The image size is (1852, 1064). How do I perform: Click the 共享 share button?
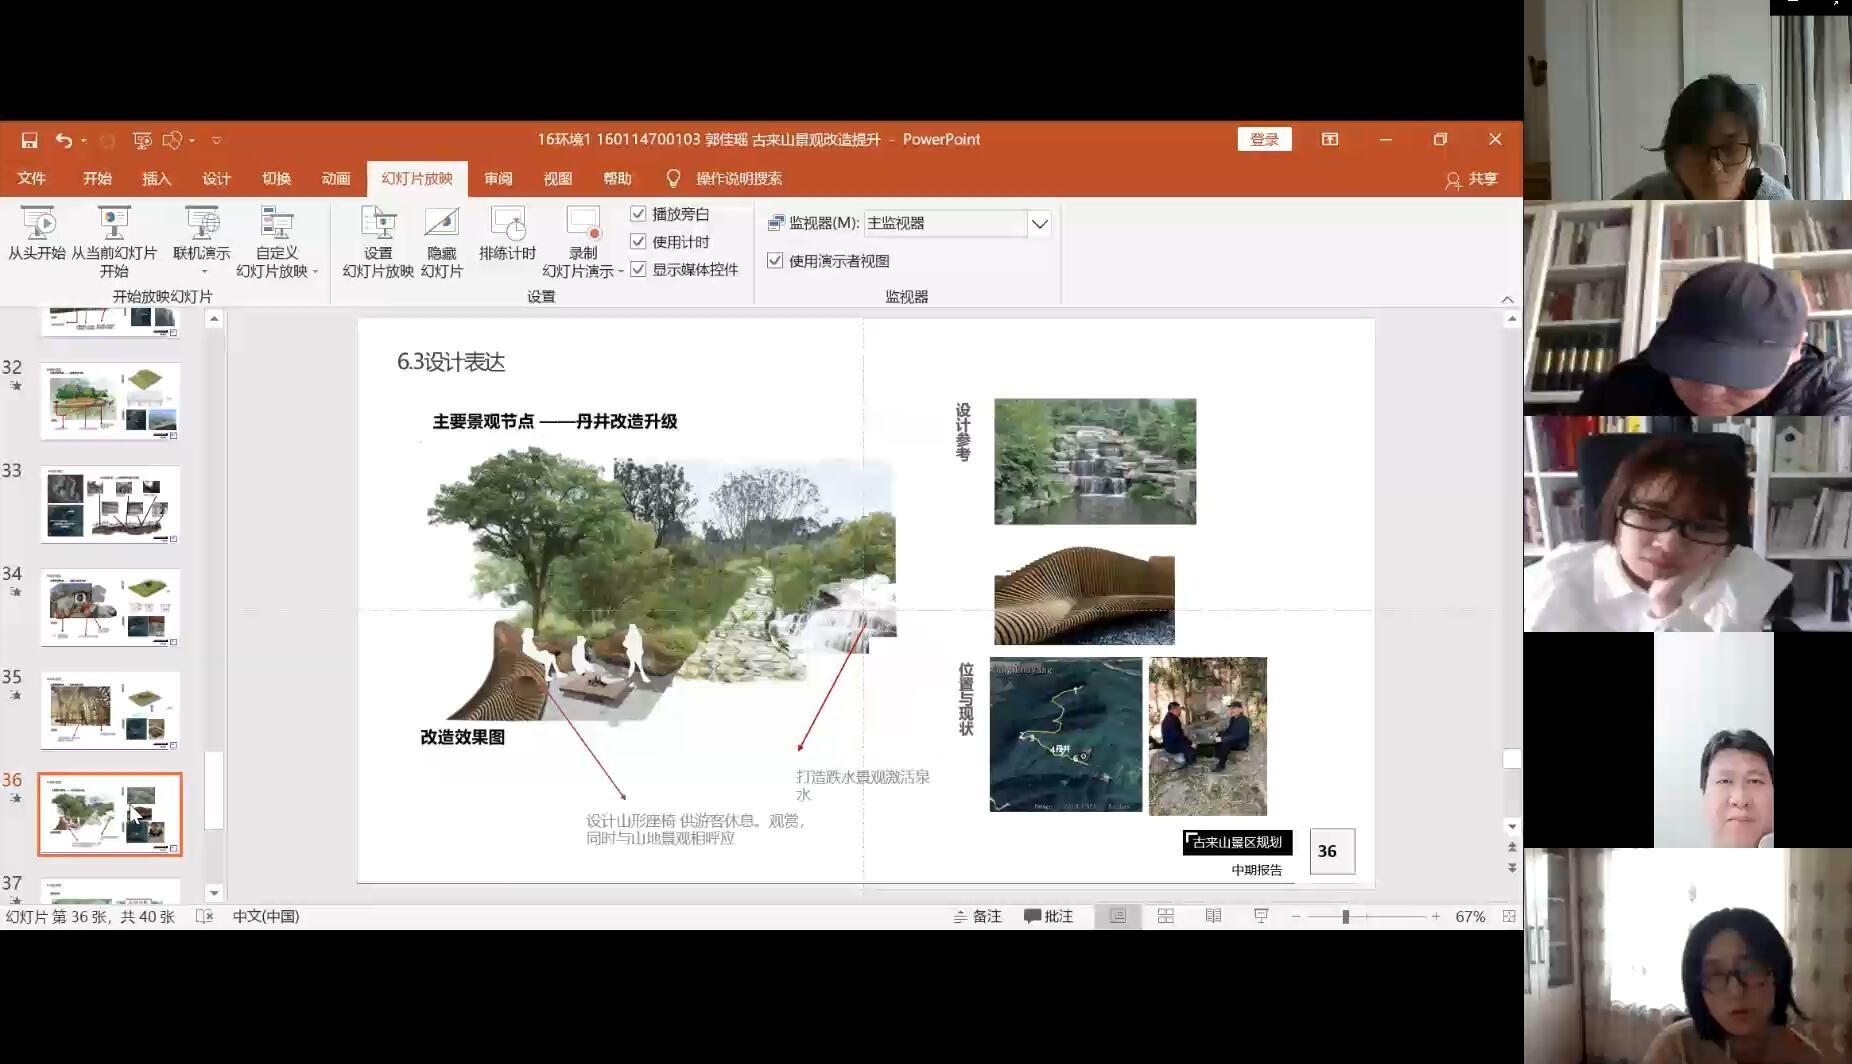click(x=1472, y=179)
